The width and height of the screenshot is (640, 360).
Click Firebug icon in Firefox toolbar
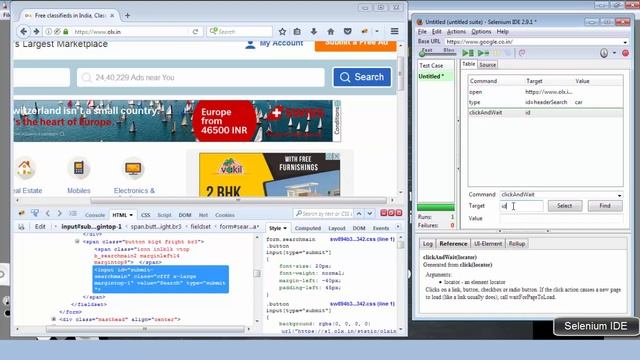point(364,31)
